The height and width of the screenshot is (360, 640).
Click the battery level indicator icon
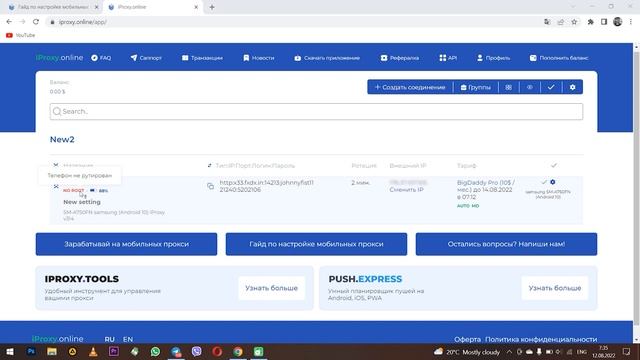point(92,191)
